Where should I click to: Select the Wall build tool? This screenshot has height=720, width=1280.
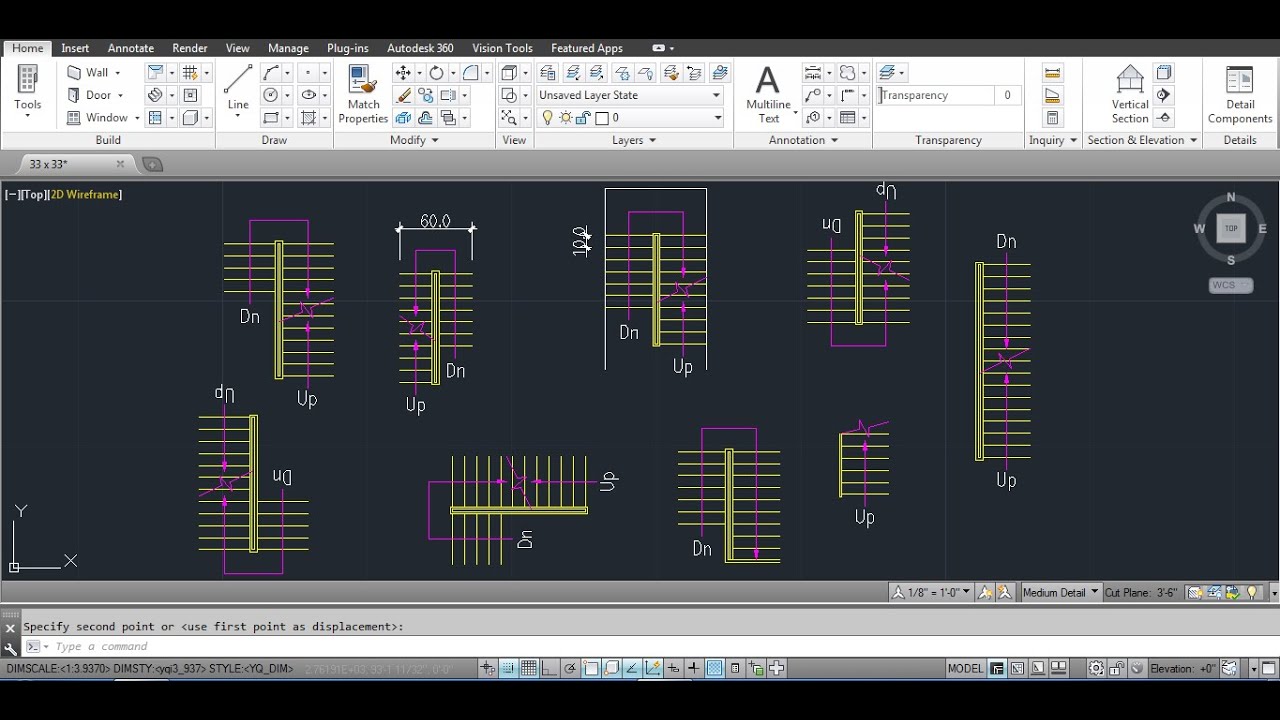click(94, 72)
